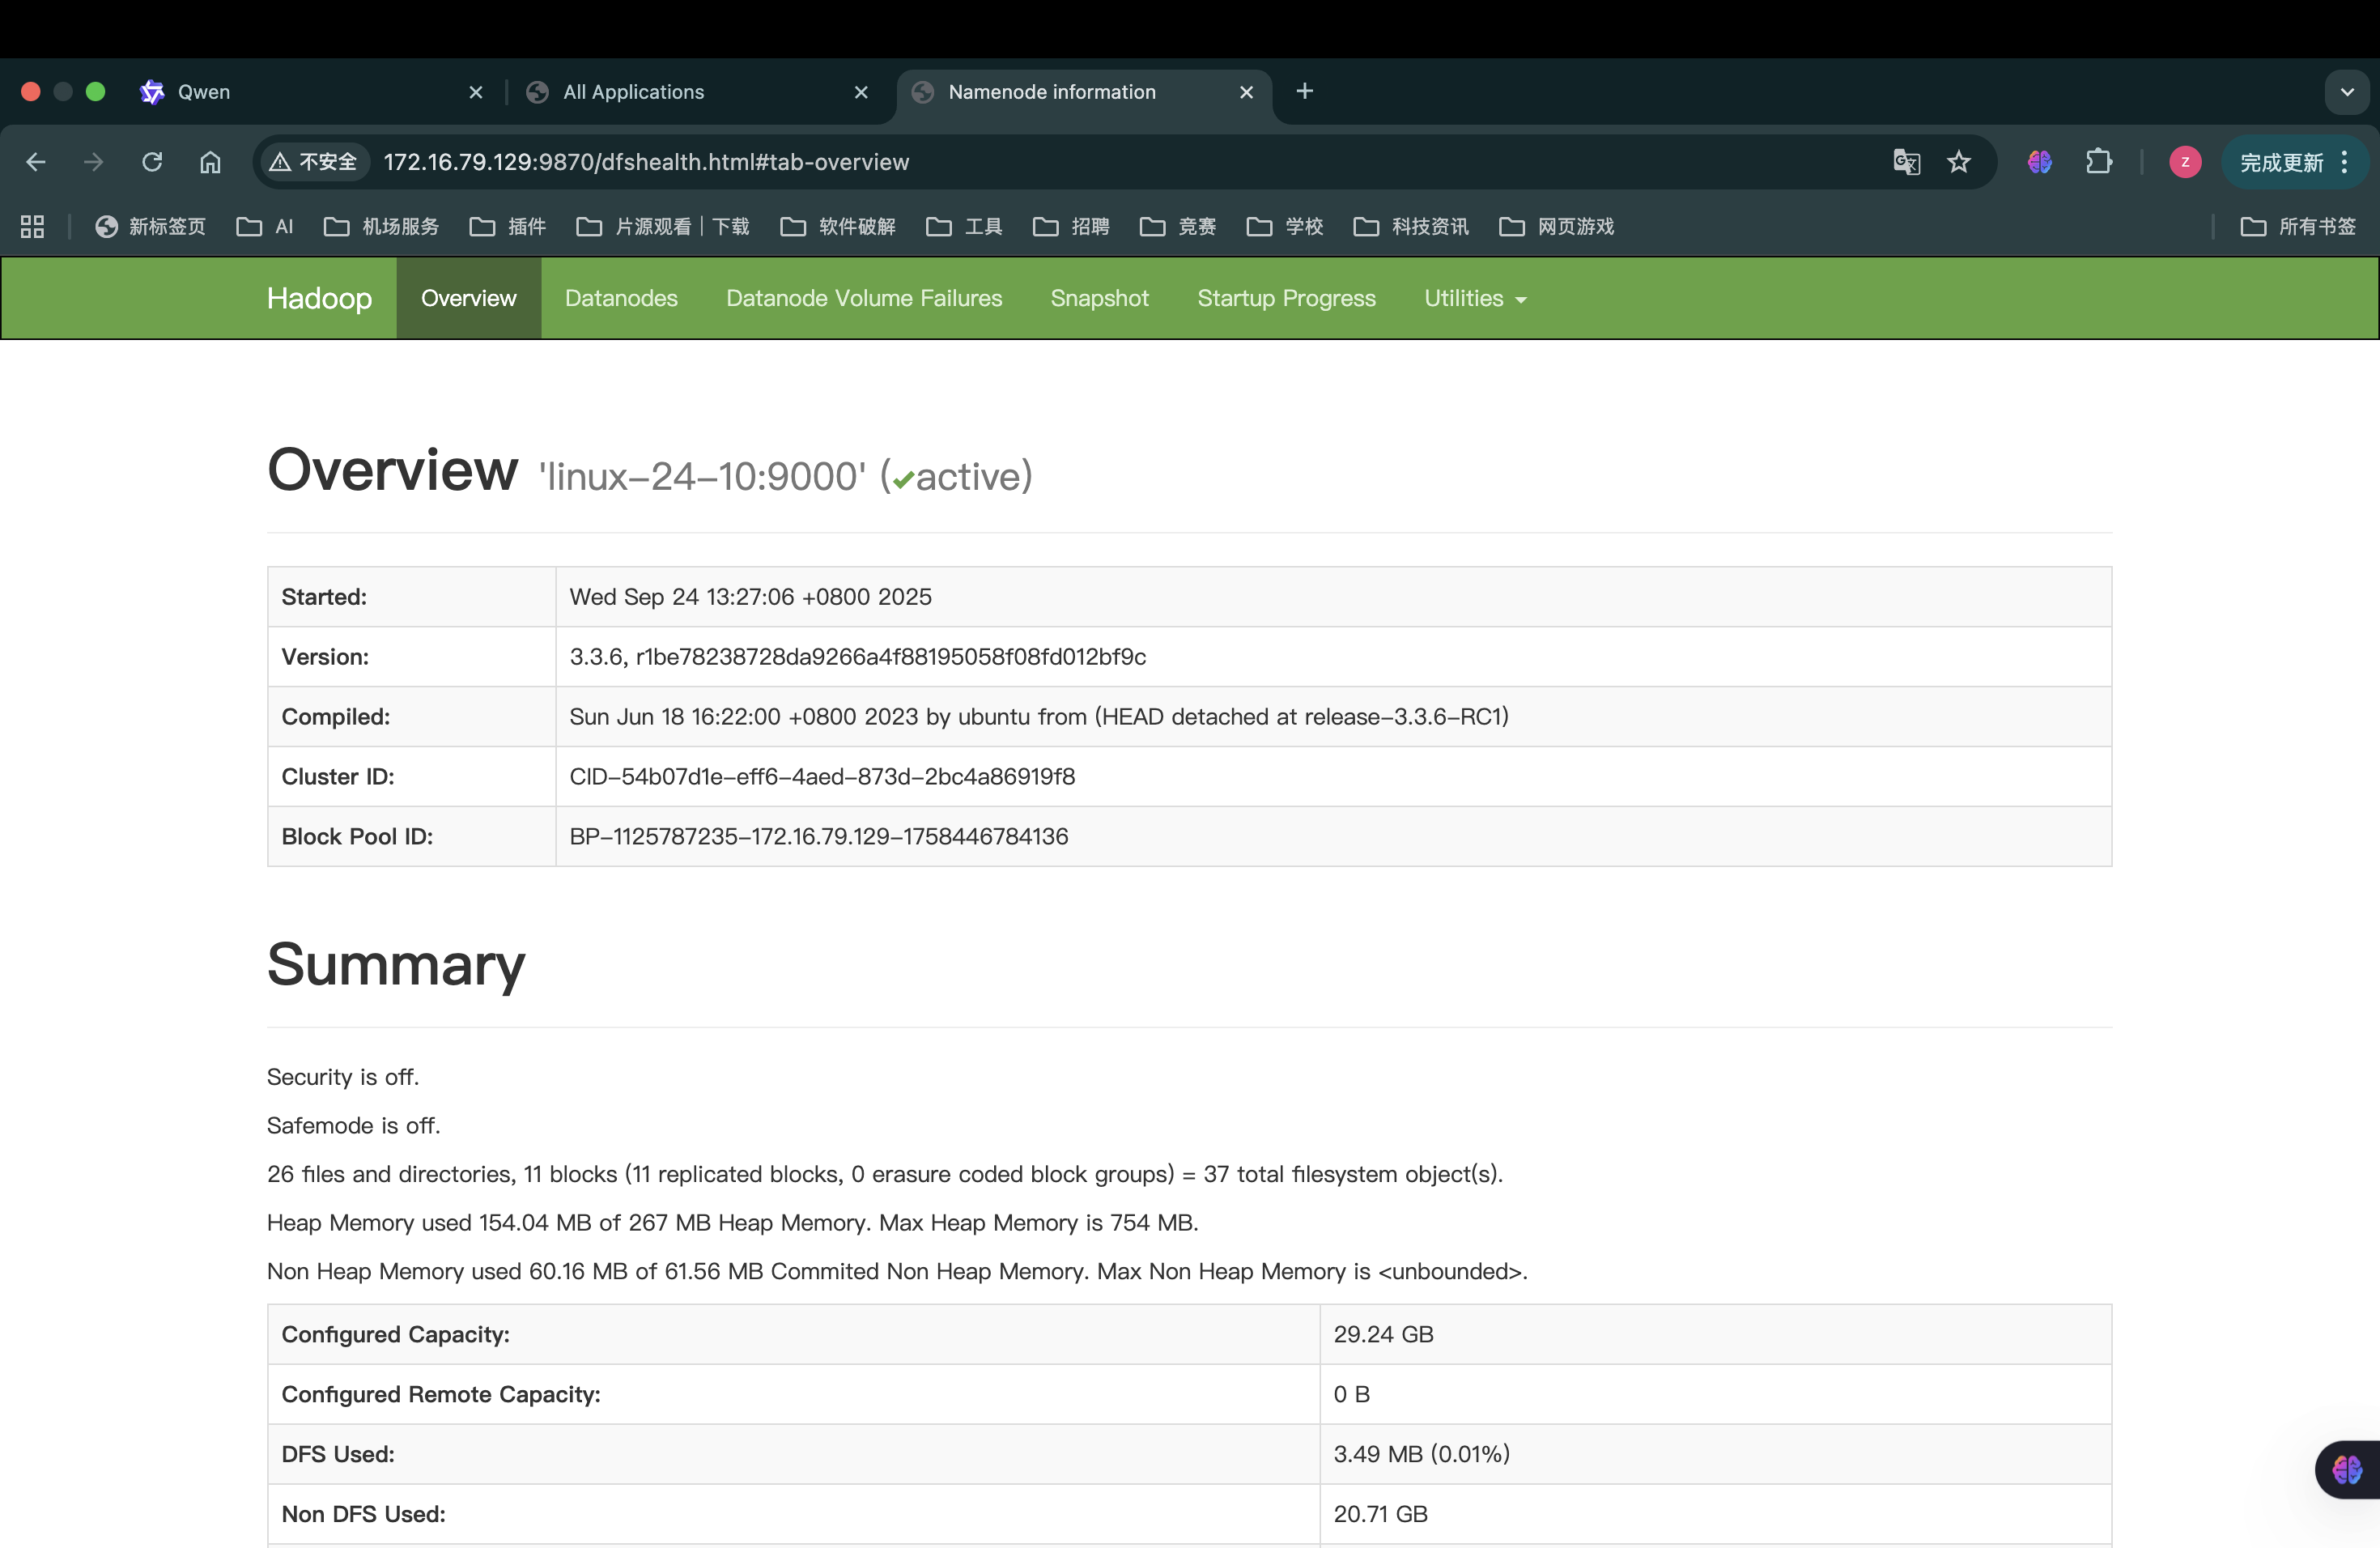Screen dimensions: 2380x1548
Task: Select the Overview nav tab
Action: [x=469, y=298]
